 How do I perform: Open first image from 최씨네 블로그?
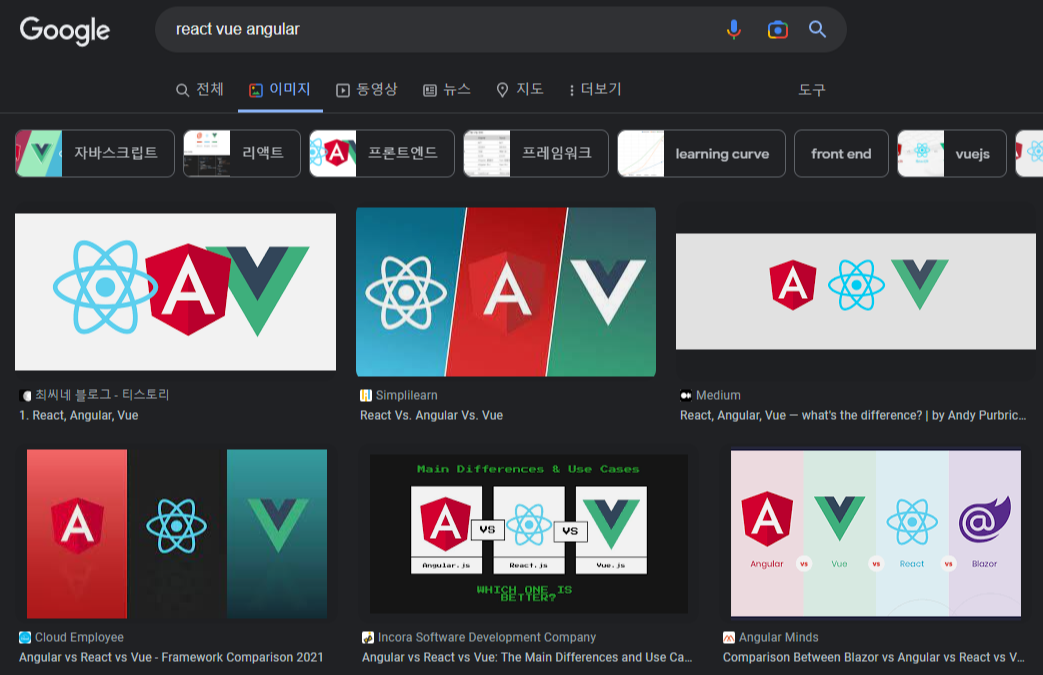tap(176, 292)
